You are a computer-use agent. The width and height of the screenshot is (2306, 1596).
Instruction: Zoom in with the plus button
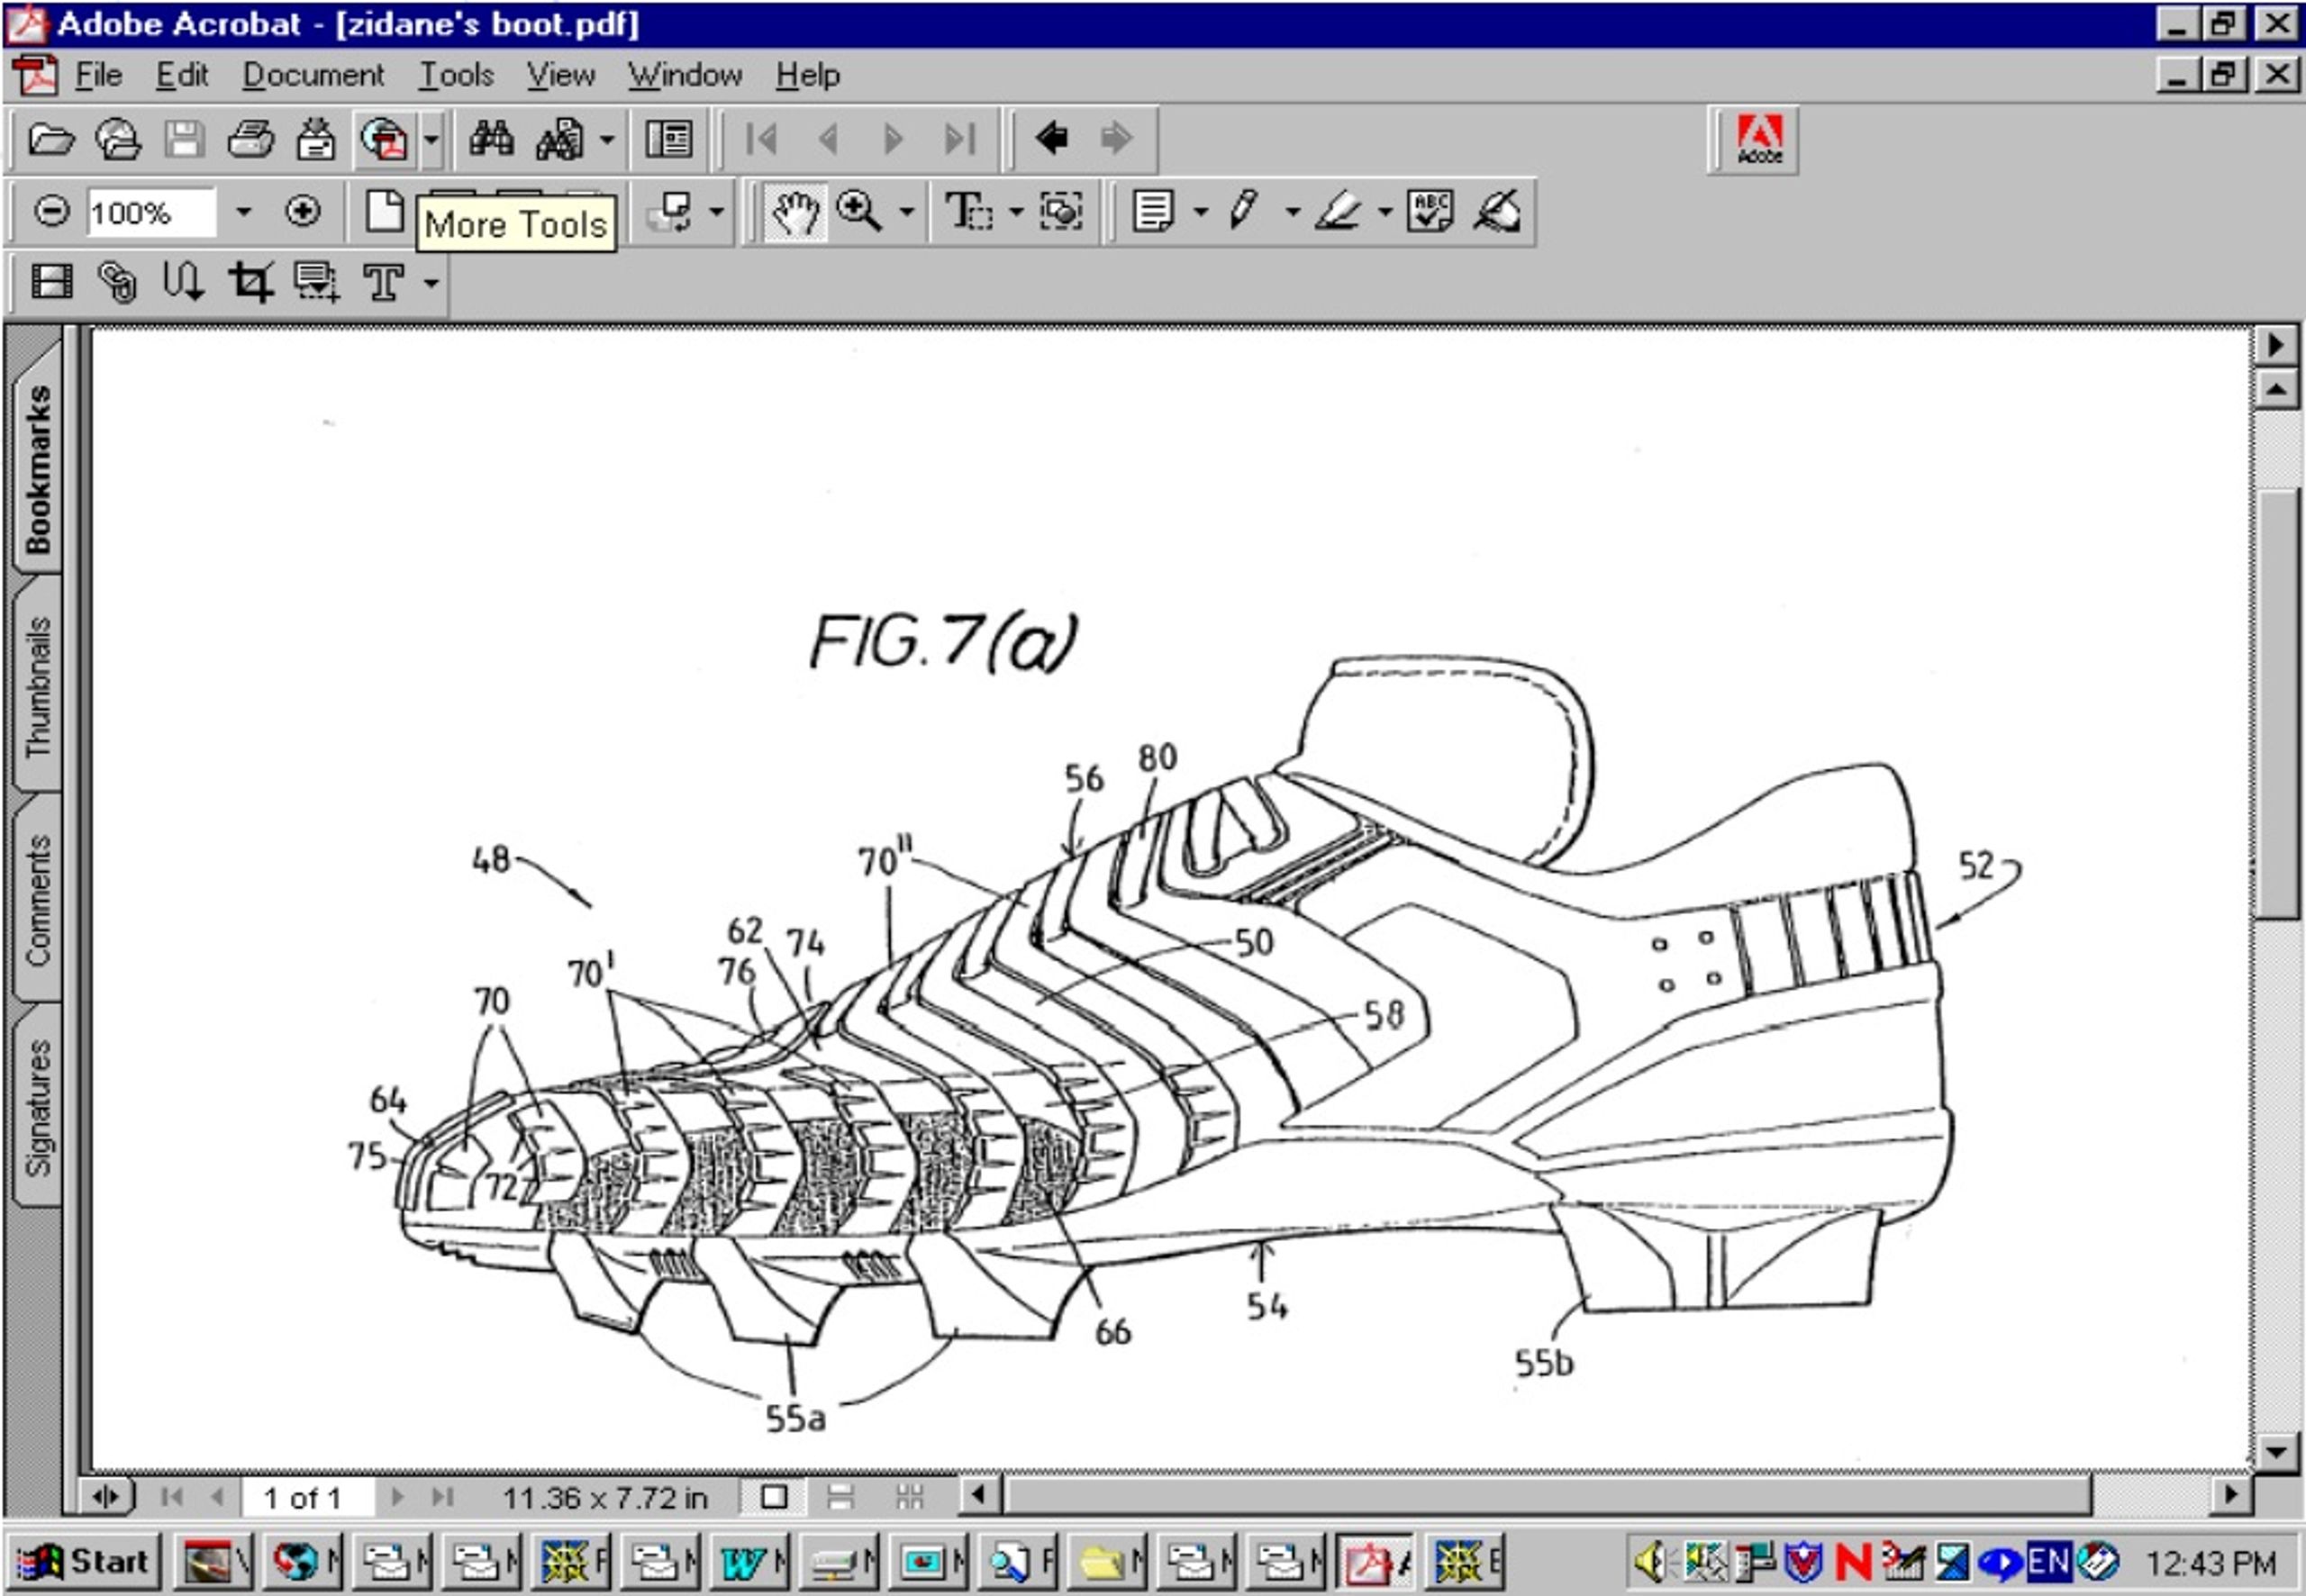click(302, 211)
